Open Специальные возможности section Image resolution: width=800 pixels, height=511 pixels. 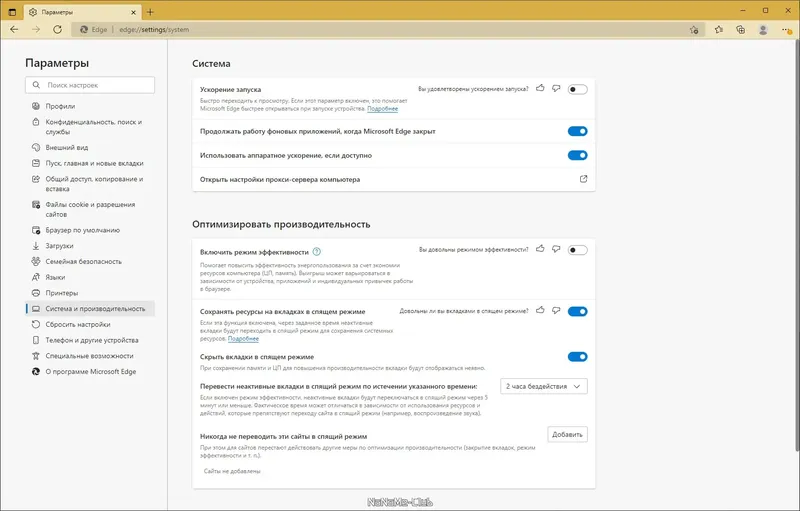[x=90, y=356]
